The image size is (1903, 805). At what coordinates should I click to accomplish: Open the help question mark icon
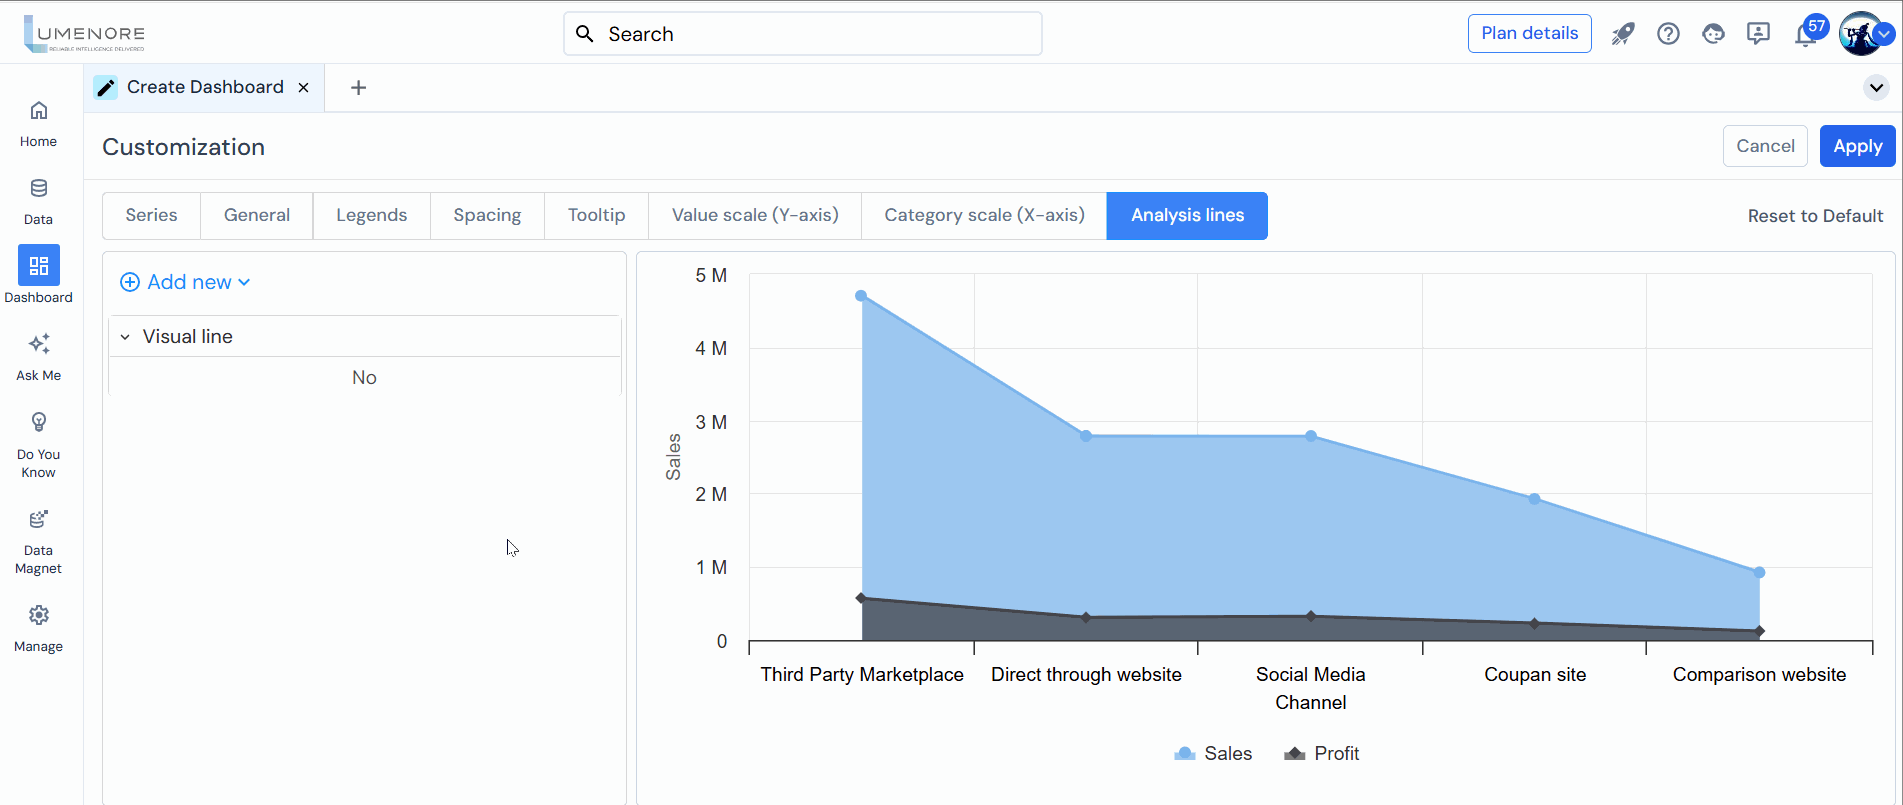tap(1668, 34)
